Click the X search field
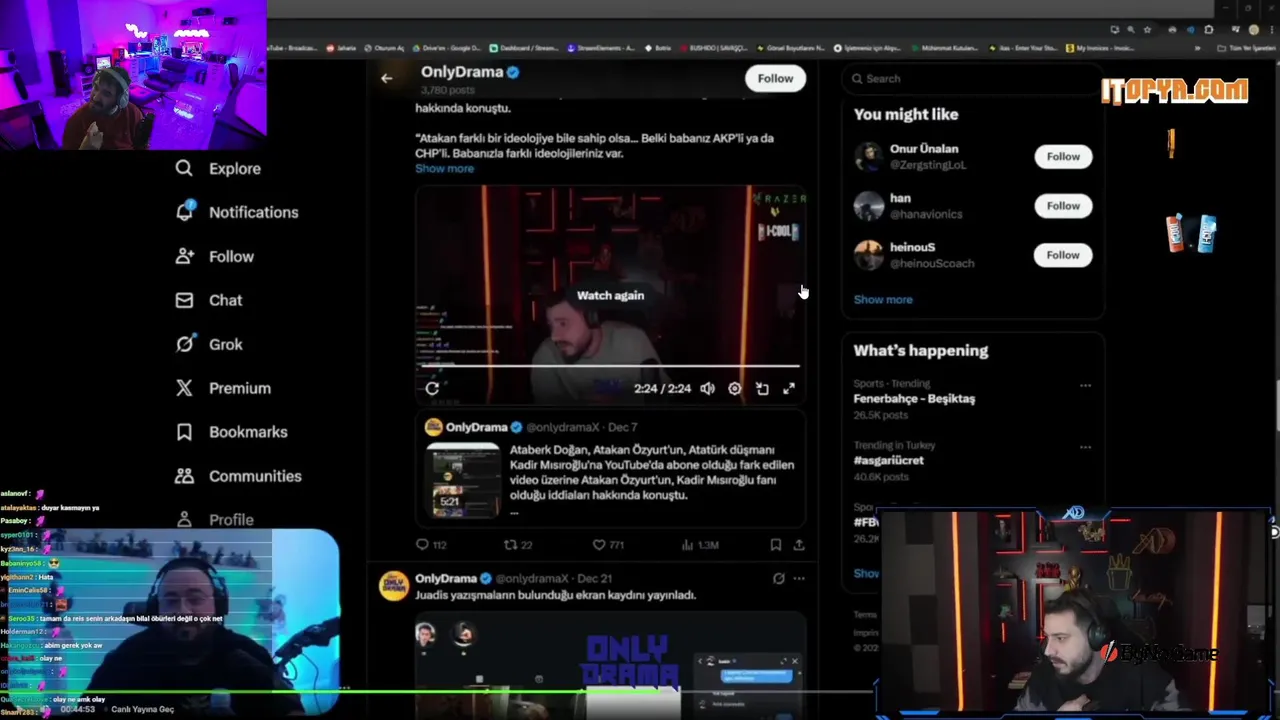1280x720 pixels. pyautogui.click(x=972, y=78)
